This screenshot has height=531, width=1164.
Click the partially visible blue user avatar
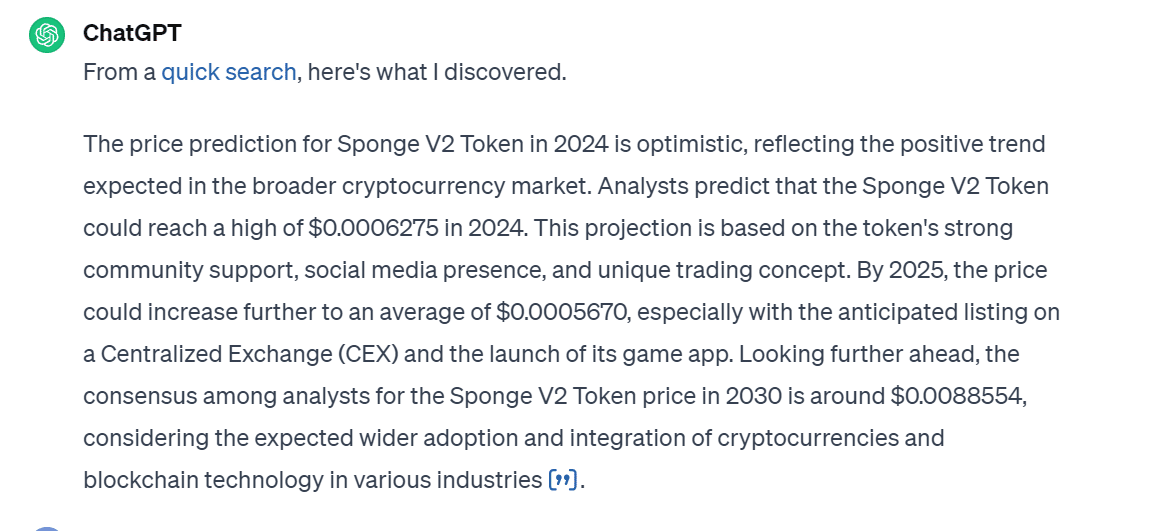pos(47,528)
